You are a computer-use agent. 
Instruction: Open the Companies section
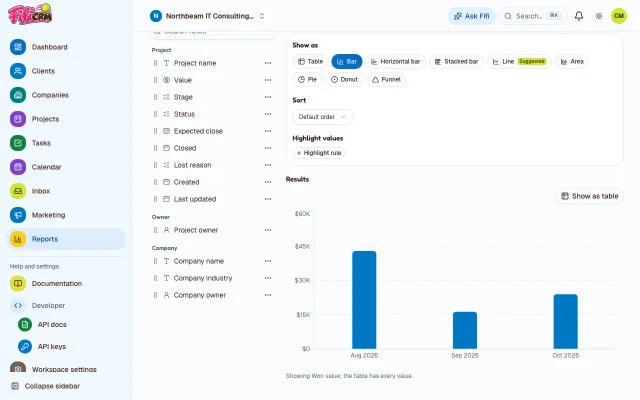pos(65,95)
